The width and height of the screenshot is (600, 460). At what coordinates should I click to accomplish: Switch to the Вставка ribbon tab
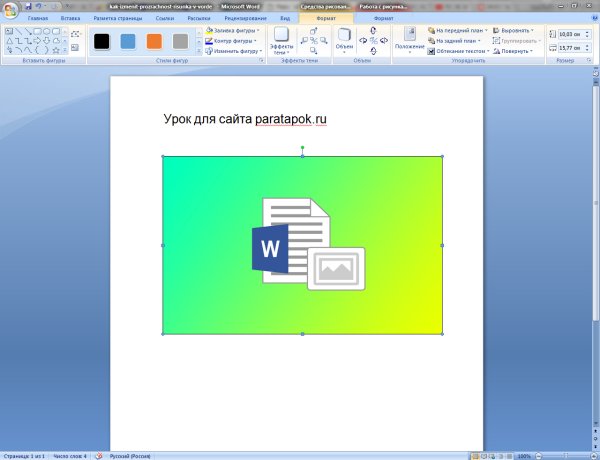coord(70,18)
